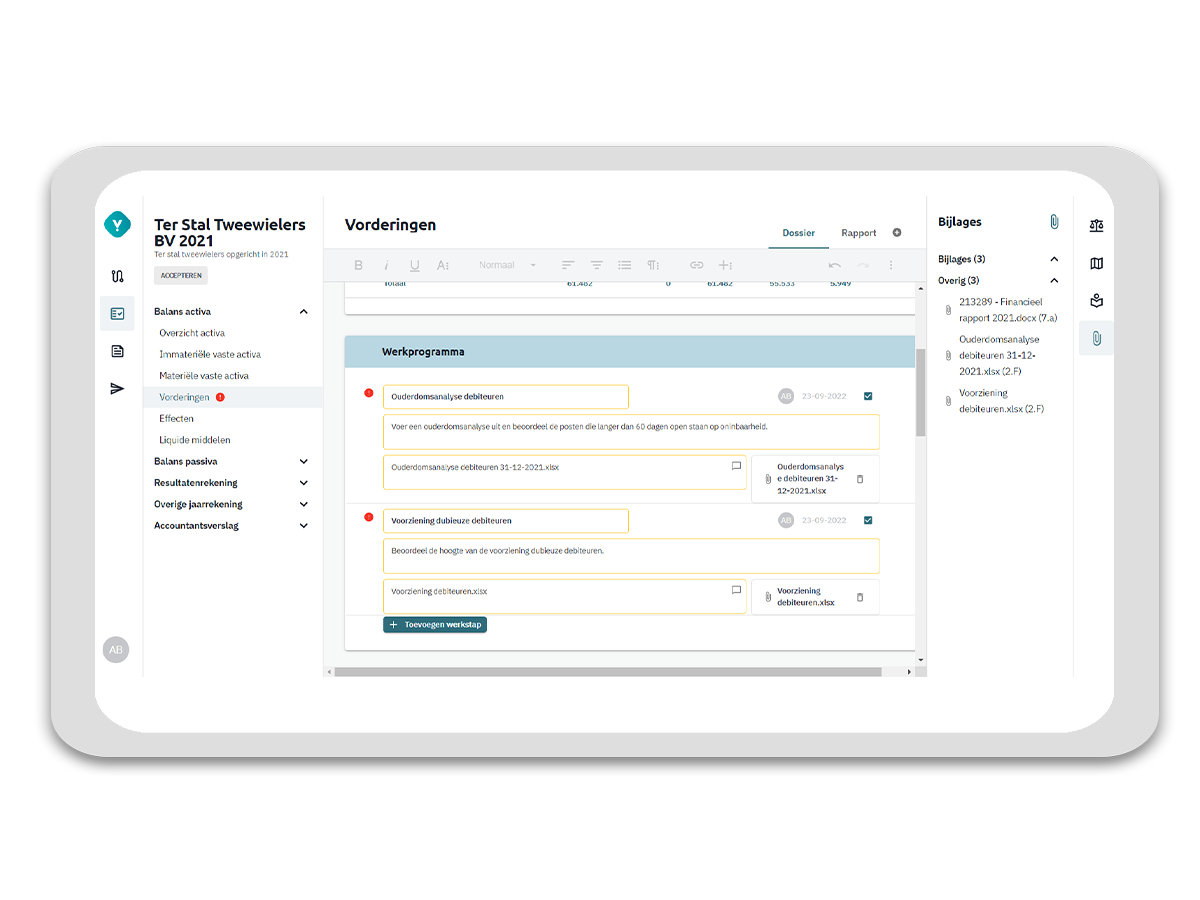Toggle checkbox of Ouderdomsanalyse debiteuren step
Viewport: 1200px width, 900px height.
(x=868, y=396)
